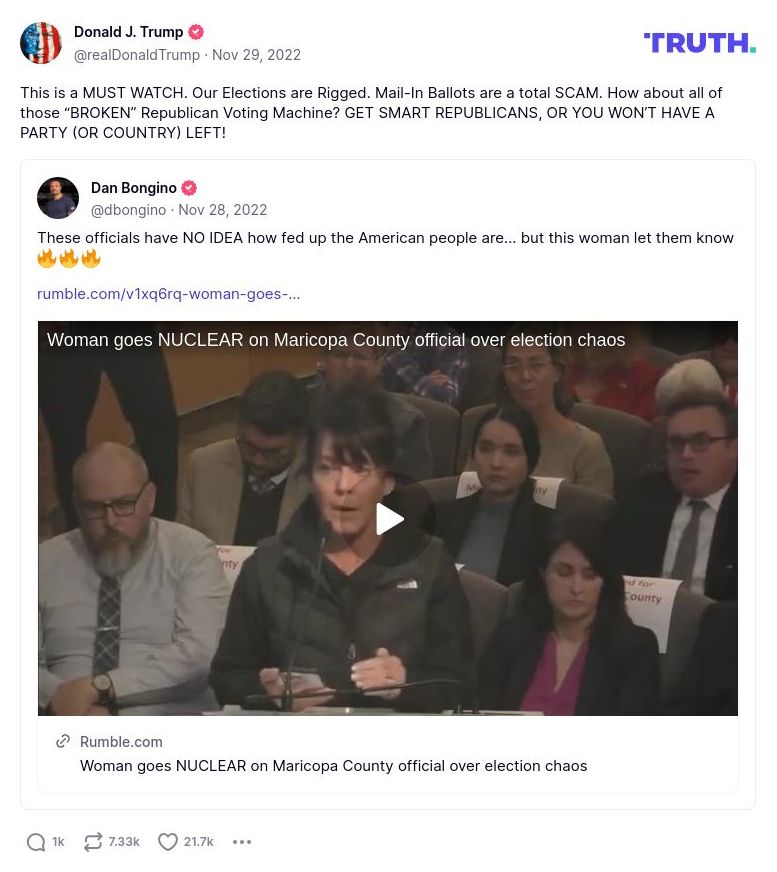The image size is (777, 872).
Task: Open the @realDonaldTrump handle
Action: 137,55
